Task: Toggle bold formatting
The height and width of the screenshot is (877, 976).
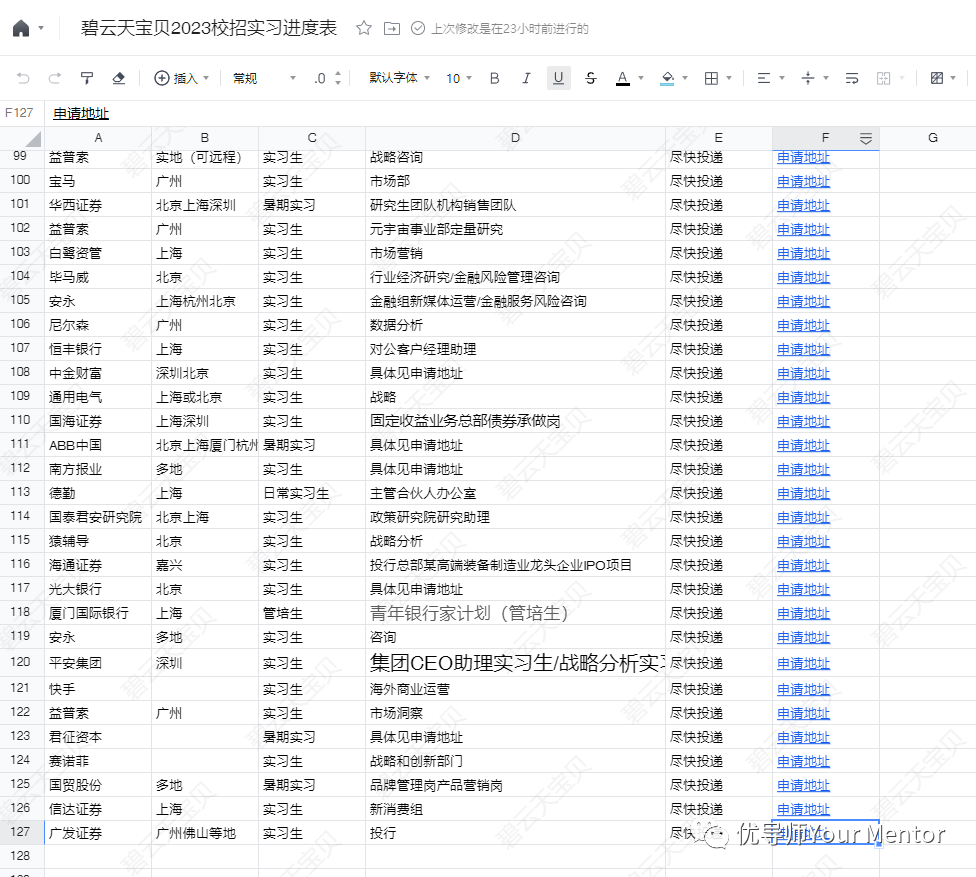Action: 495,78
